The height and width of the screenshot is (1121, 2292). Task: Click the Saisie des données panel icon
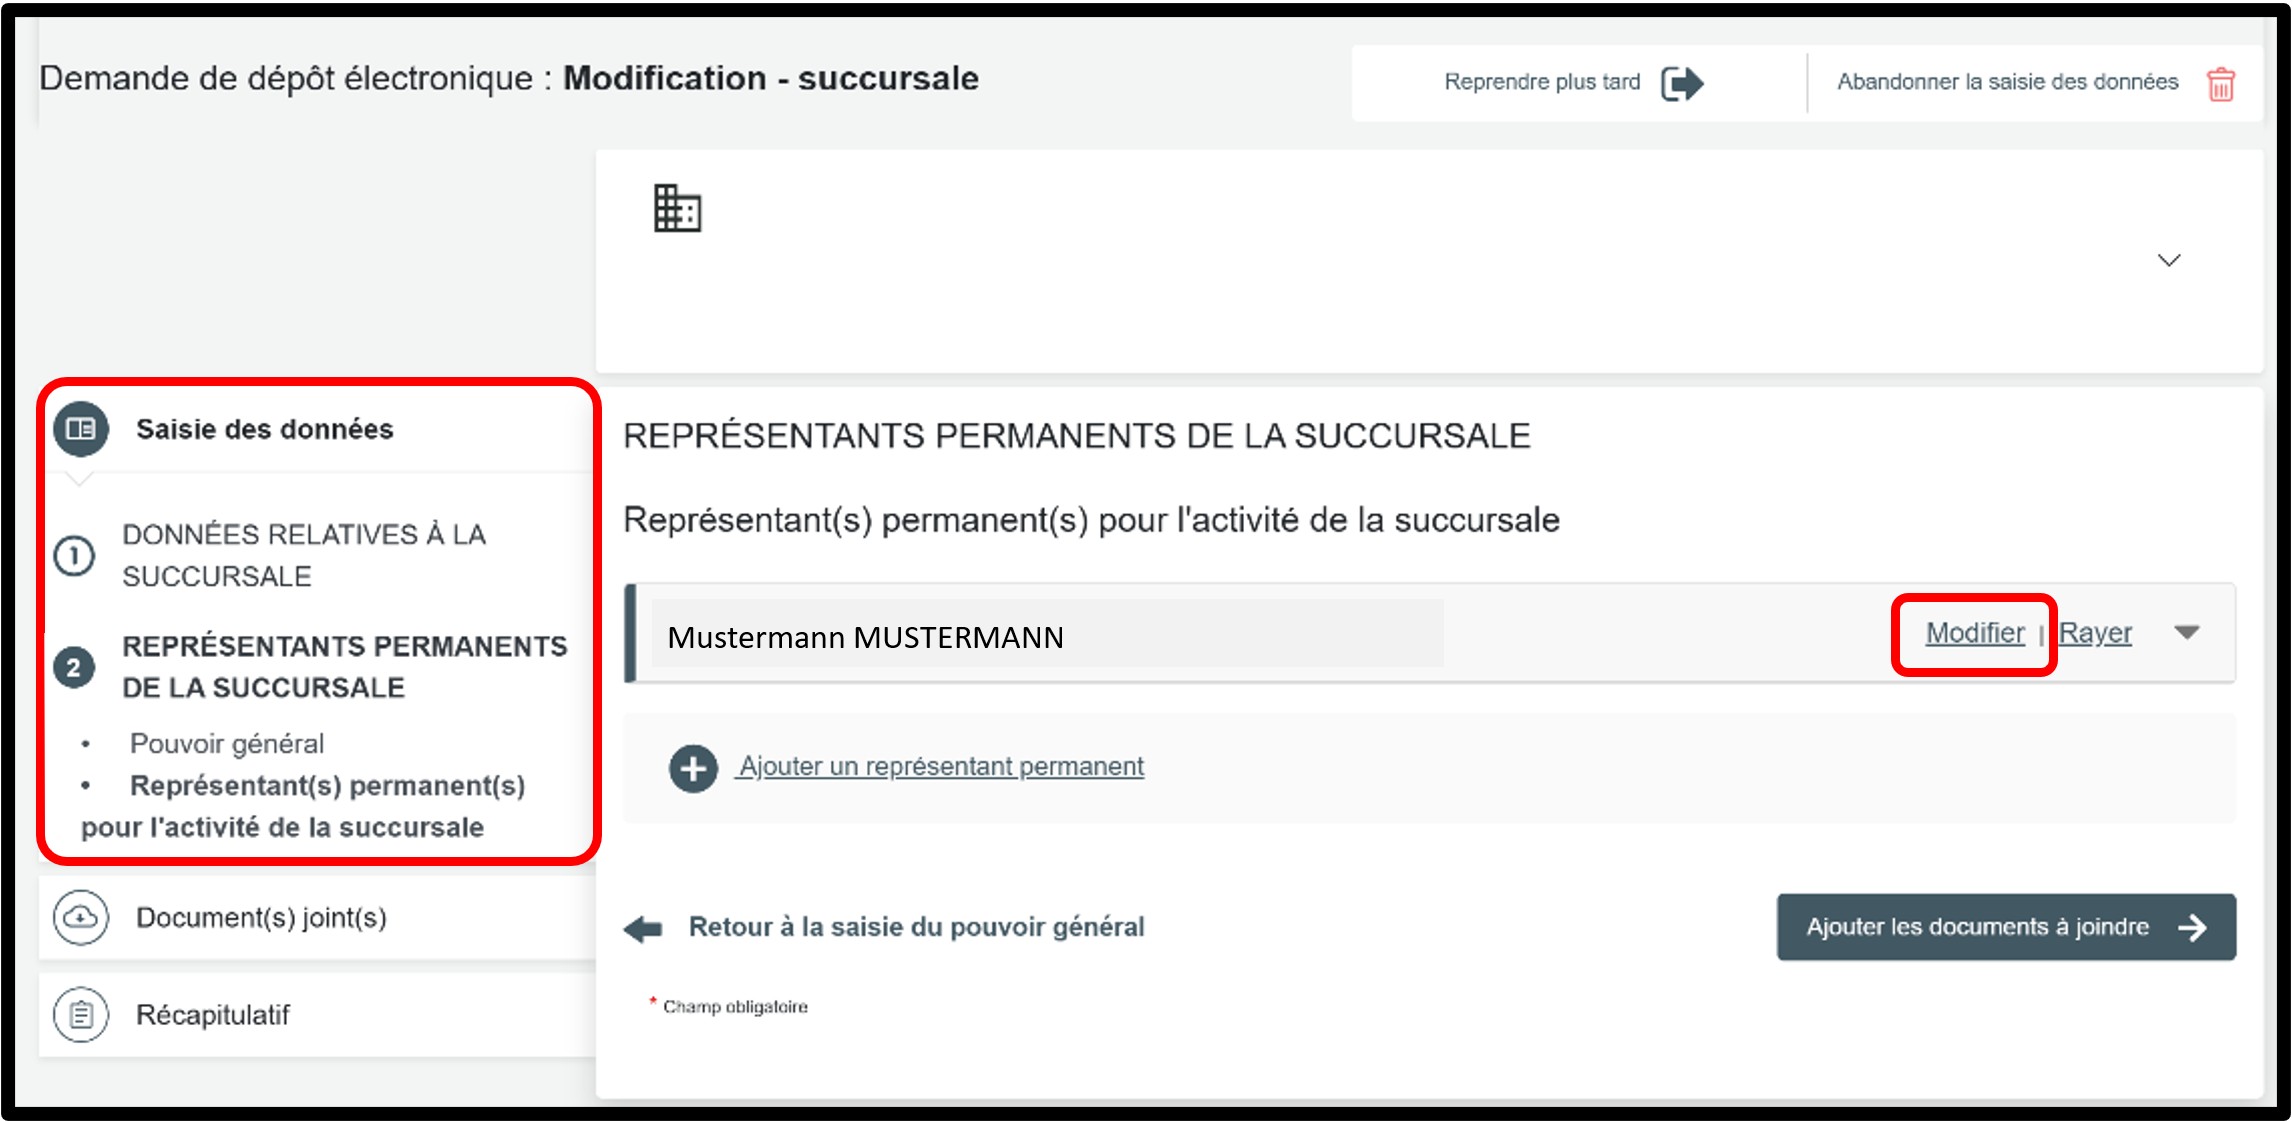(81, 429)
